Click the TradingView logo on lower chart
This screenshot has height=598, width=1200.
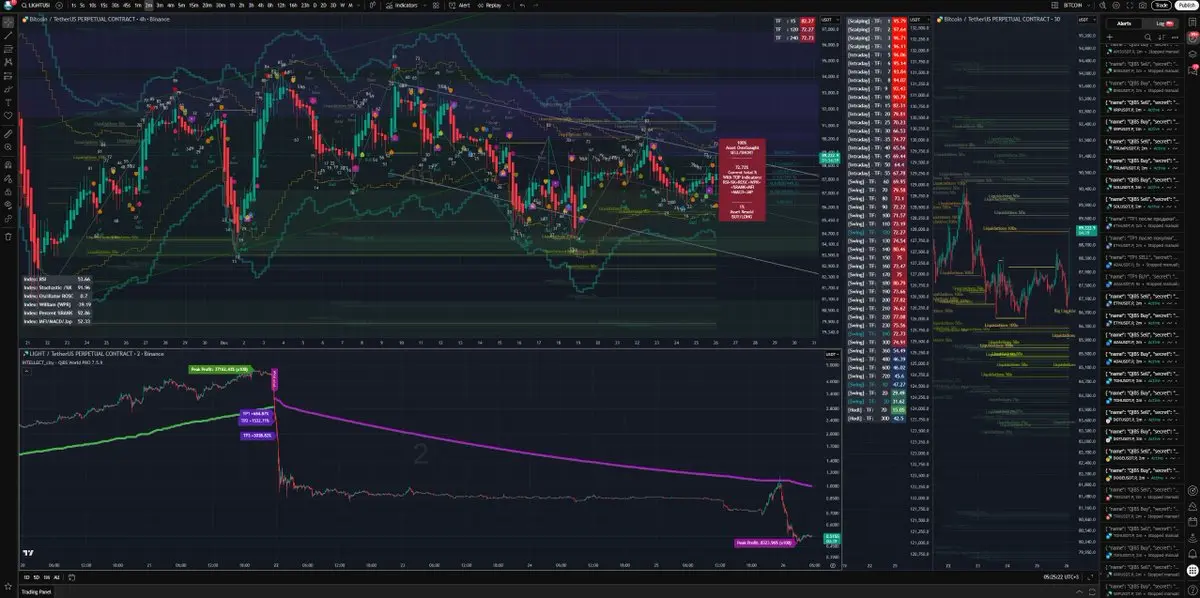[29, 554]
